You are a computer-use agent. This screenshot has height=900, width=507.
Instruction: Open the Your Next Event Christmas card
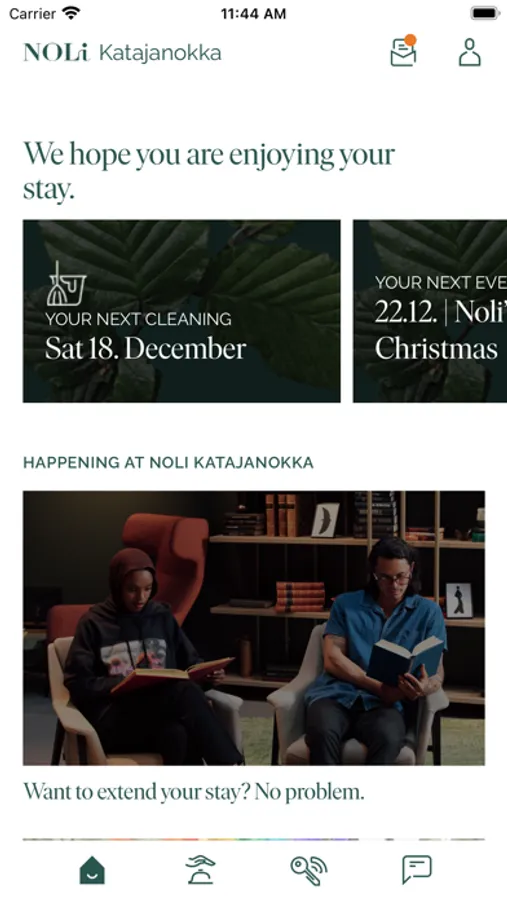[430, 311]
